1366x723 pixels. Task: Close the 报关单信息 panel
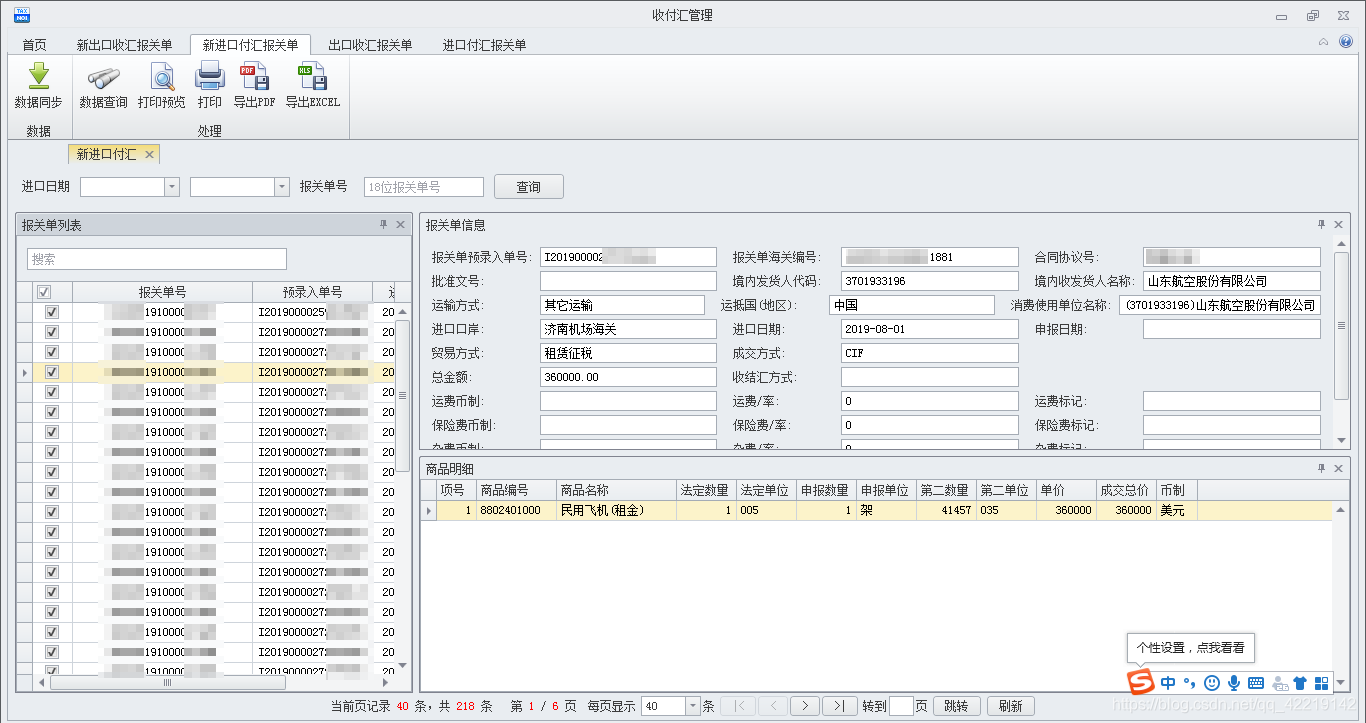[1339, 225]
